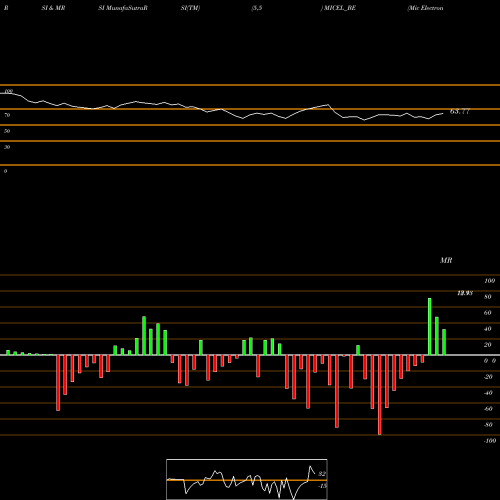
Task: Click the 'MR' panel title
Action: (x=446, y=260)
